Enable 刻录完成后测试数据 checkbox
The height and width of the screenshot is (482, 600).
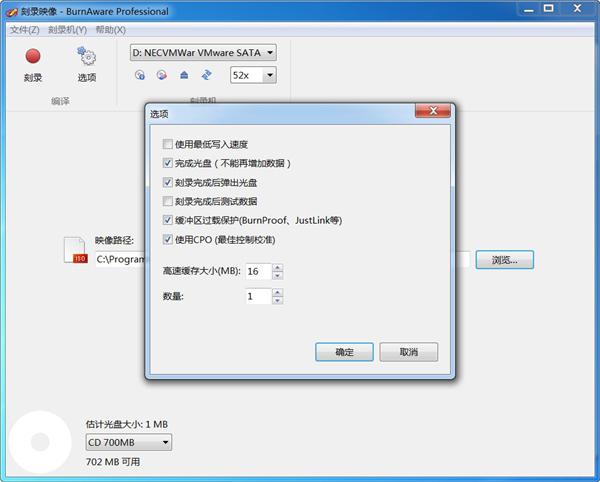coord(168,201)
